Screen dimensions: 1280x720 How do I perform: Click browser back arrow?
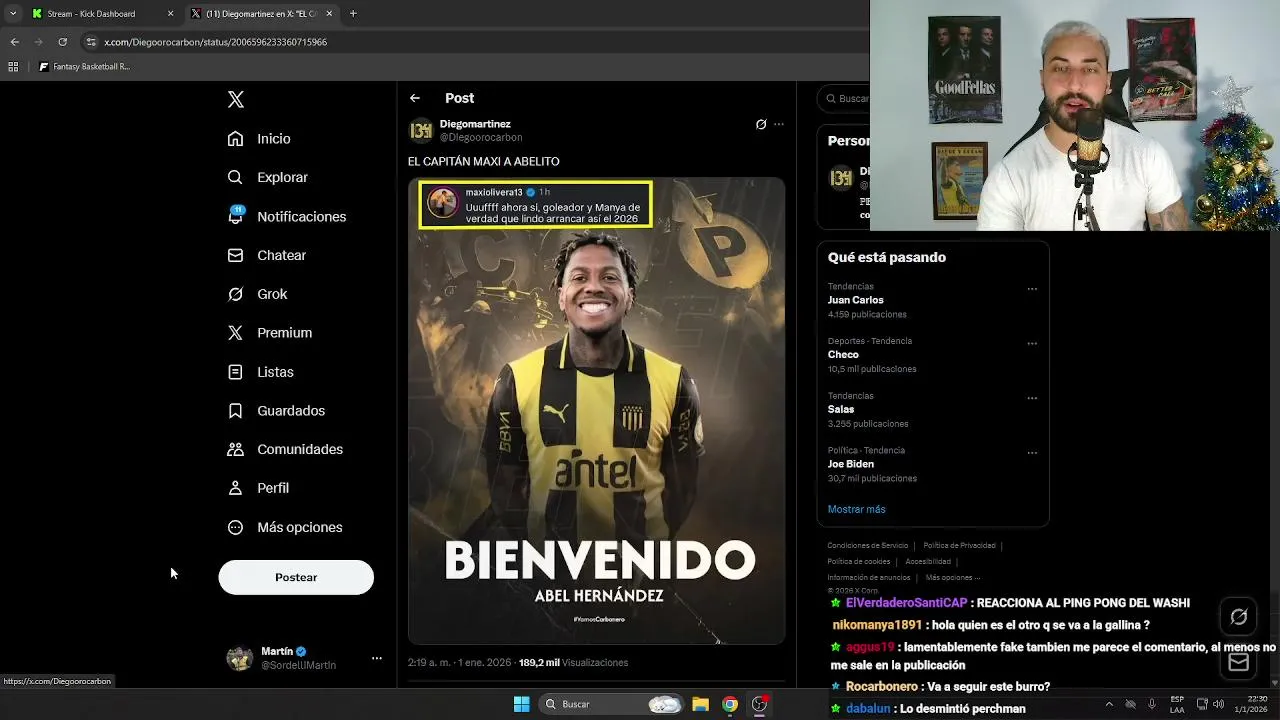[14, 42]
